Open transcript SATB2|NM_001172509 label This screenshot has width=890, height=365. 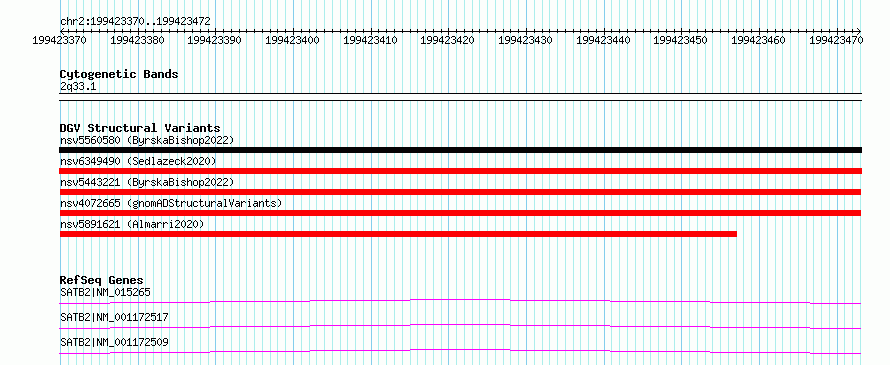[114, 342]
